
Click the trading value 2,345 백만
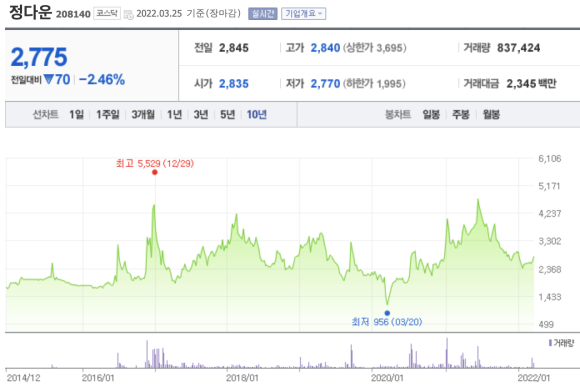[531, 84]
